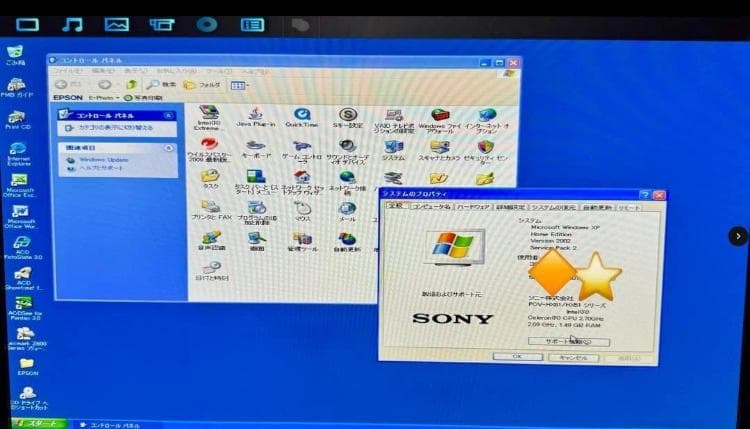Open プリンタと FAX icon
The width and height of the screenshot is (750, 429).
point(211,210)
